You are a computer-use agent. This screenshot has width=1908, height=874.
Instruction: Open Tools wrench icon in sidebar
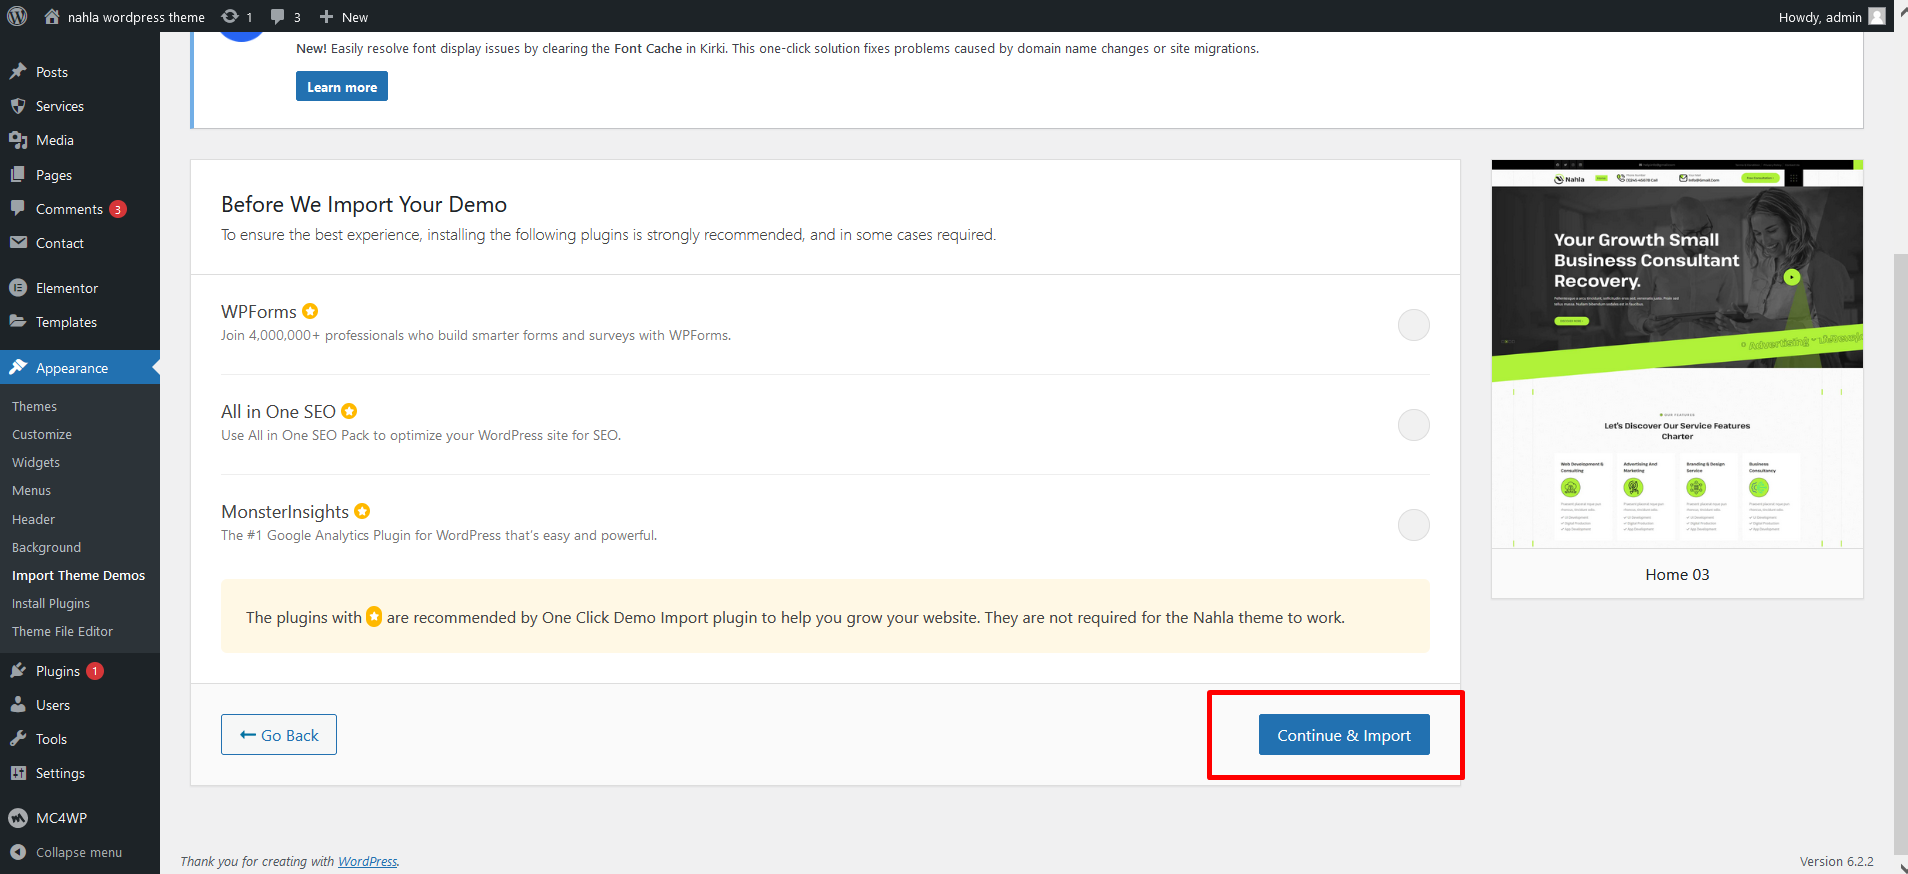pyautogui.click(x=18, y=739)
